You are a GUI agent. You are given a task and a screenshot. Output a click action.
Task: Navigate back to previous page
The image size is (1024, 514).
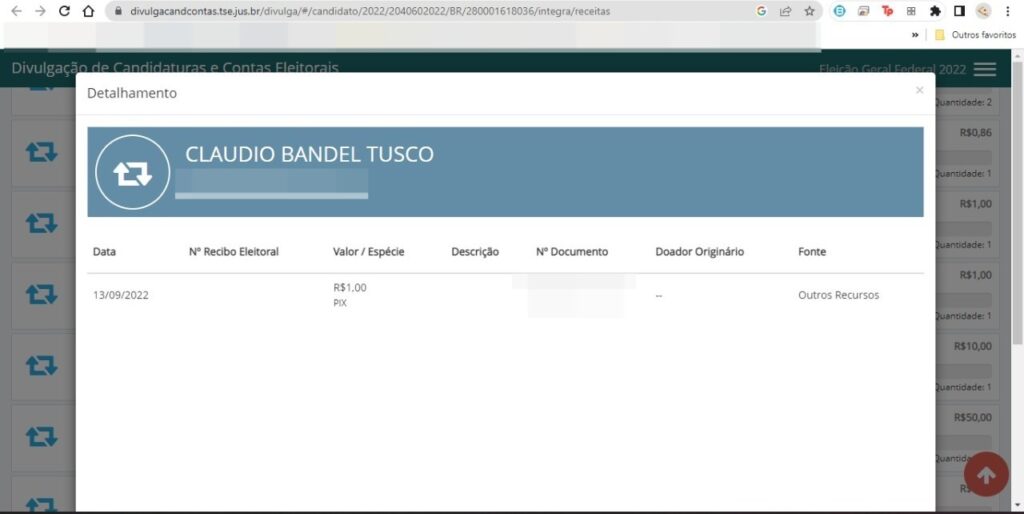click(16, 11)
